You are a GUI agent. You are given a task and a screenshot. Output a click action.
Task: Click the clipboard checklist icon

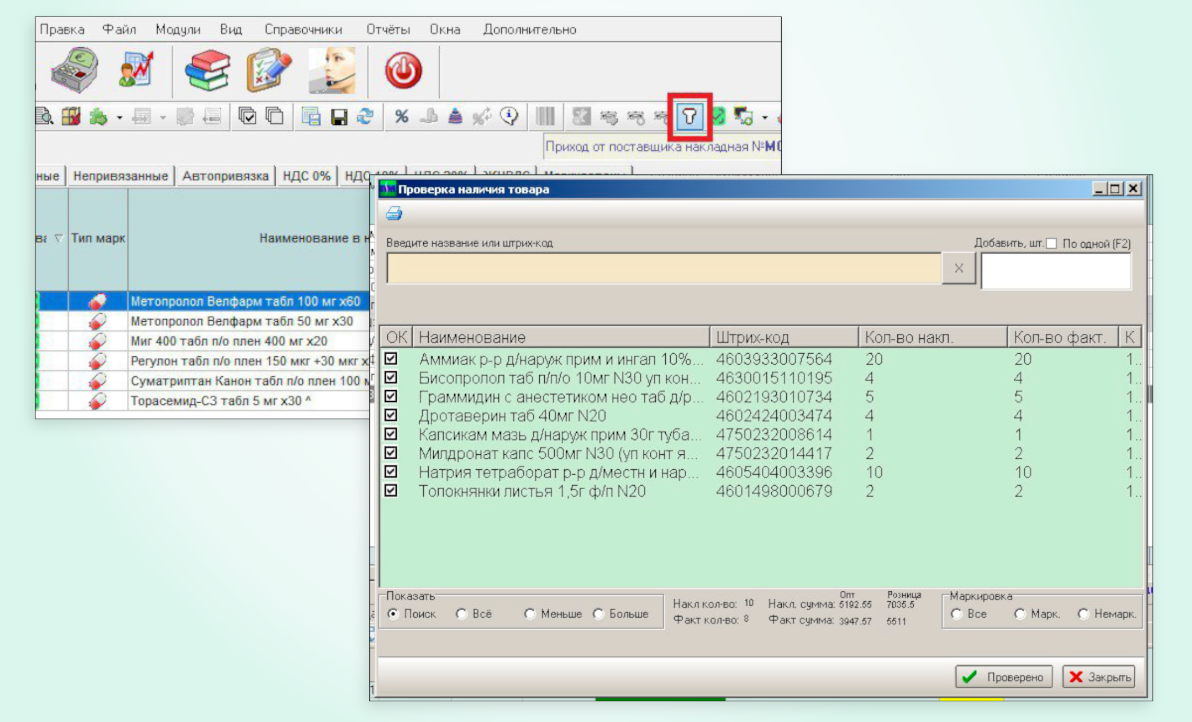point(268,71)
